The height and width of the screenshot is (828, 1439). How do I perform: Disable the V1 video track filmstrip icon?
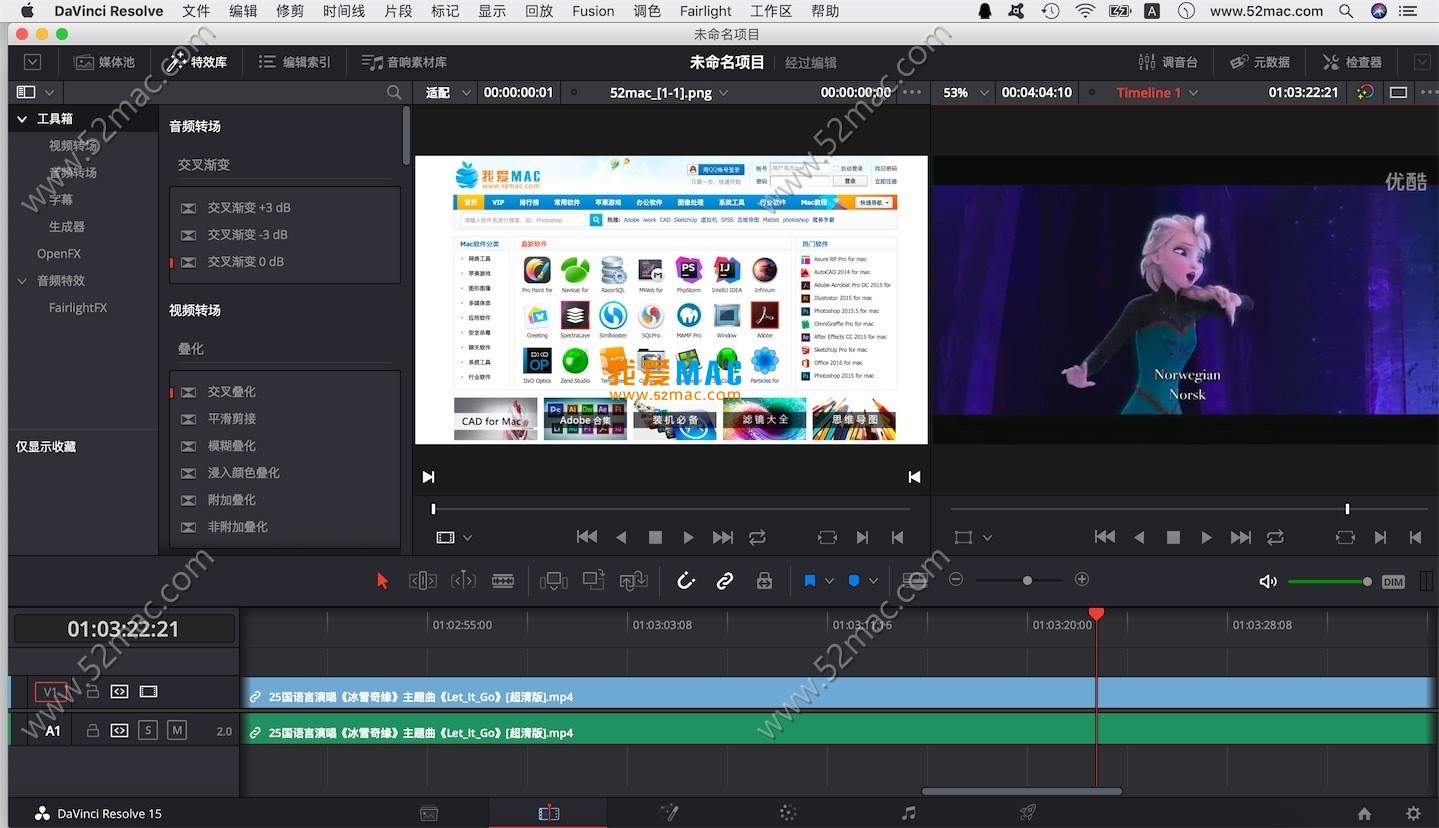coord(149,691)
